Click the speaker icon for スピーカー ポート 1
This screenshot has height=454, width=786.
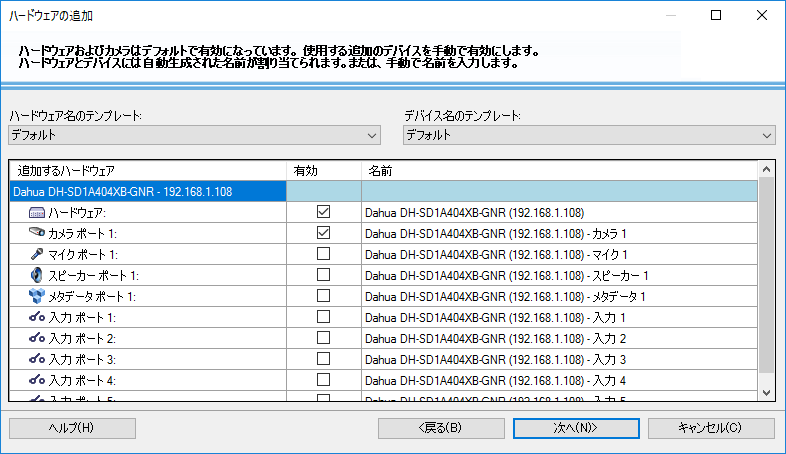(x=37, y=275)
